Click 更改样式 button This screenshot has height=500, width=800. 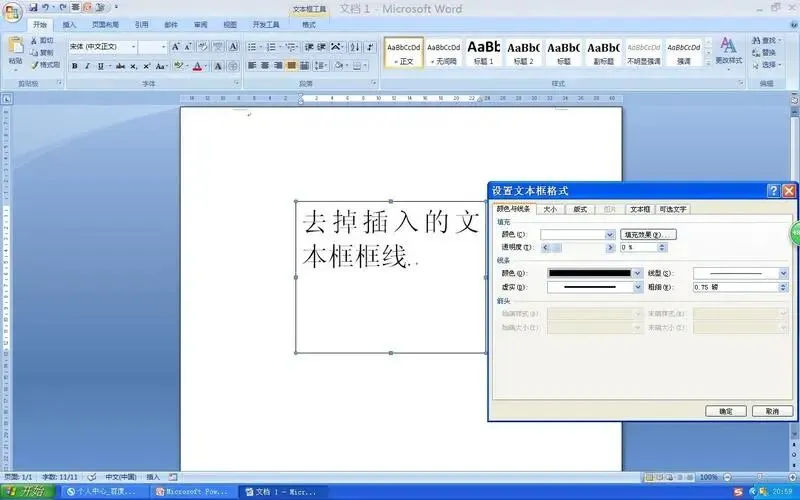(728, 51)
